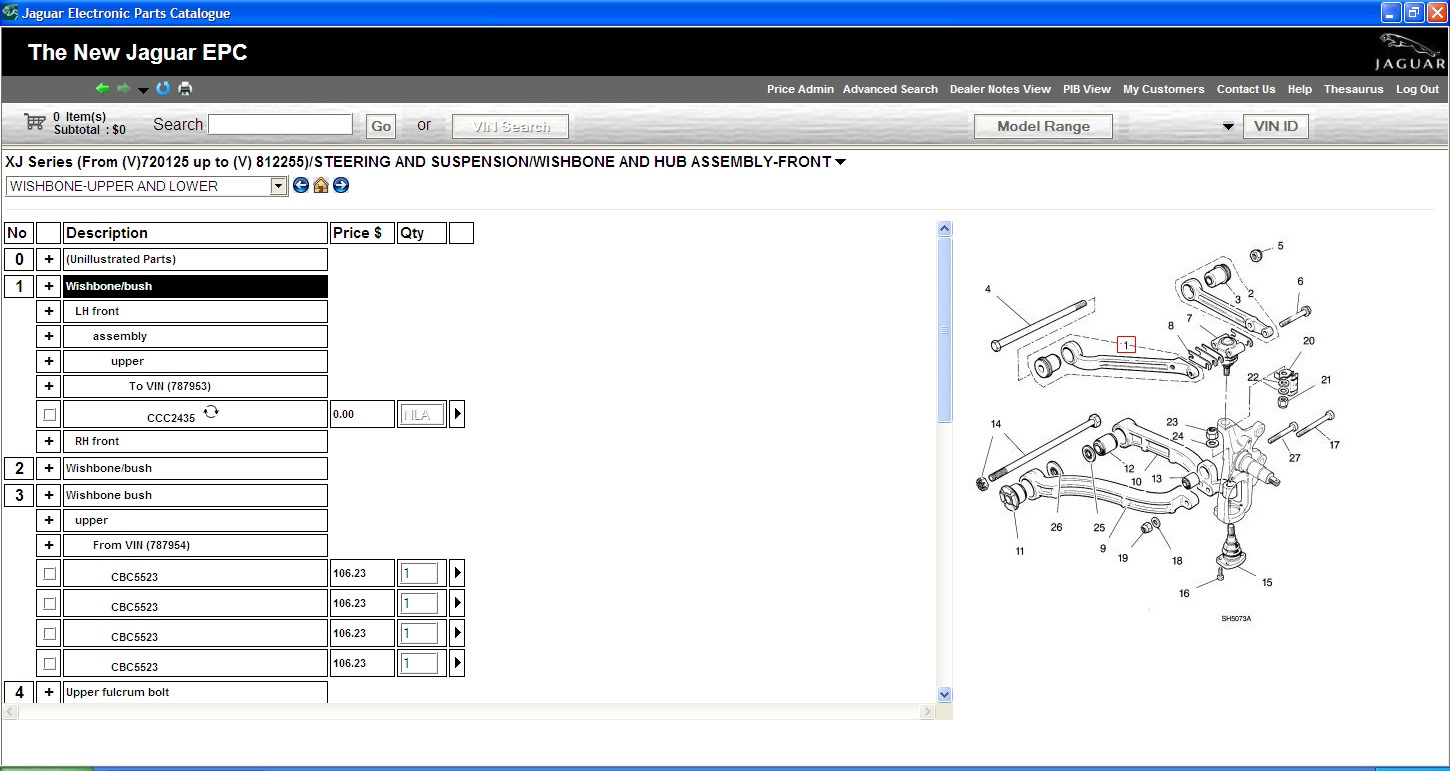Click the item number 0 cell
The height and width of the screenshot is (771, 1450).
coord(18,259)
